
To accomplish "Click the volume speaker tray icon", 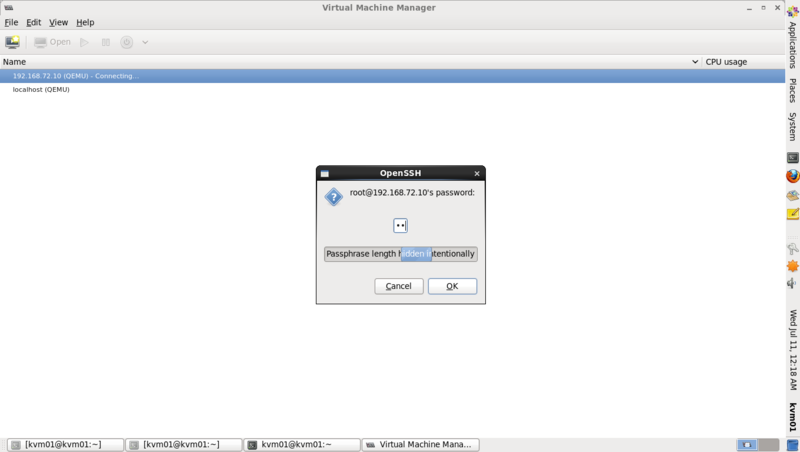I will click(x=793, y=283).
